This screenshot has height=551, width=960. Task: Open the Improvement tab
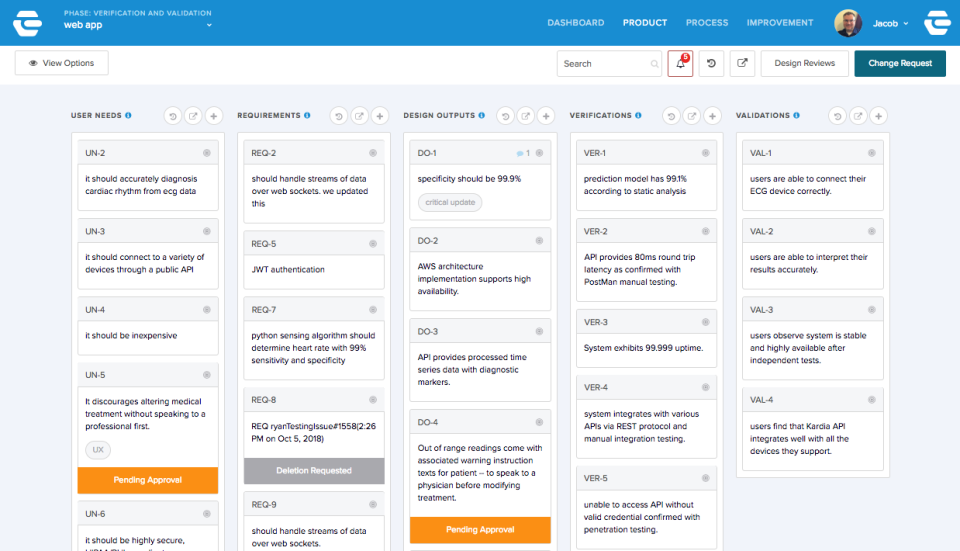click(x=780, y=23)
